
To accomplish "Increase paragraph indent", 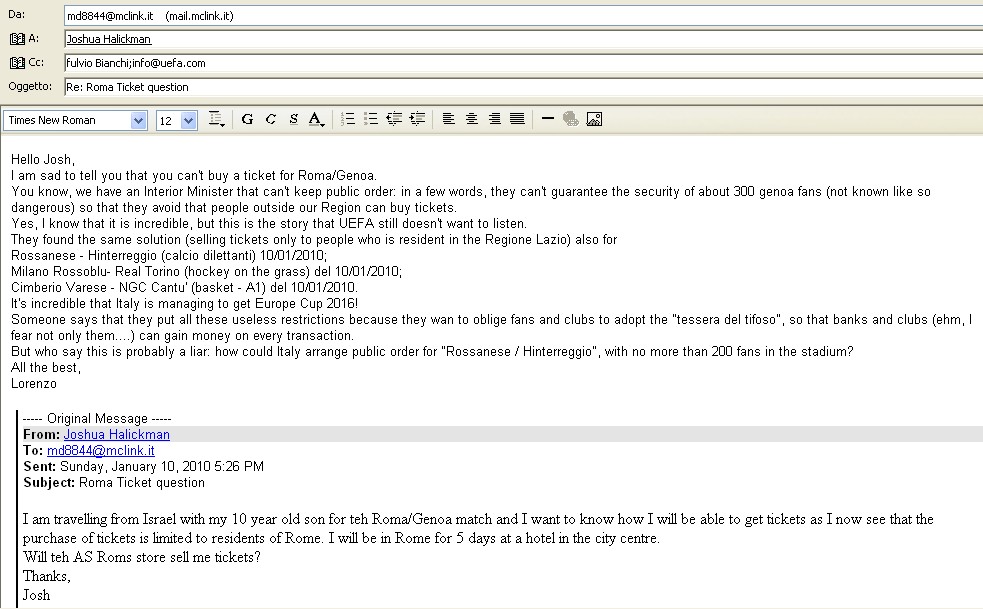I will click(x=417, y=119).
